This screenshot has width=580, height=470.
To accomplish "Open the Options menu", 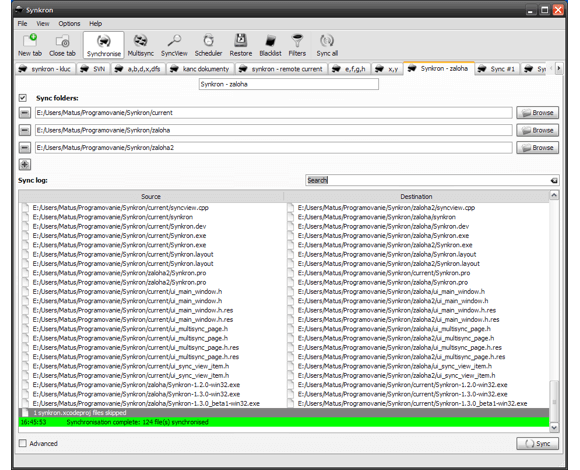I will coord(69,24).
